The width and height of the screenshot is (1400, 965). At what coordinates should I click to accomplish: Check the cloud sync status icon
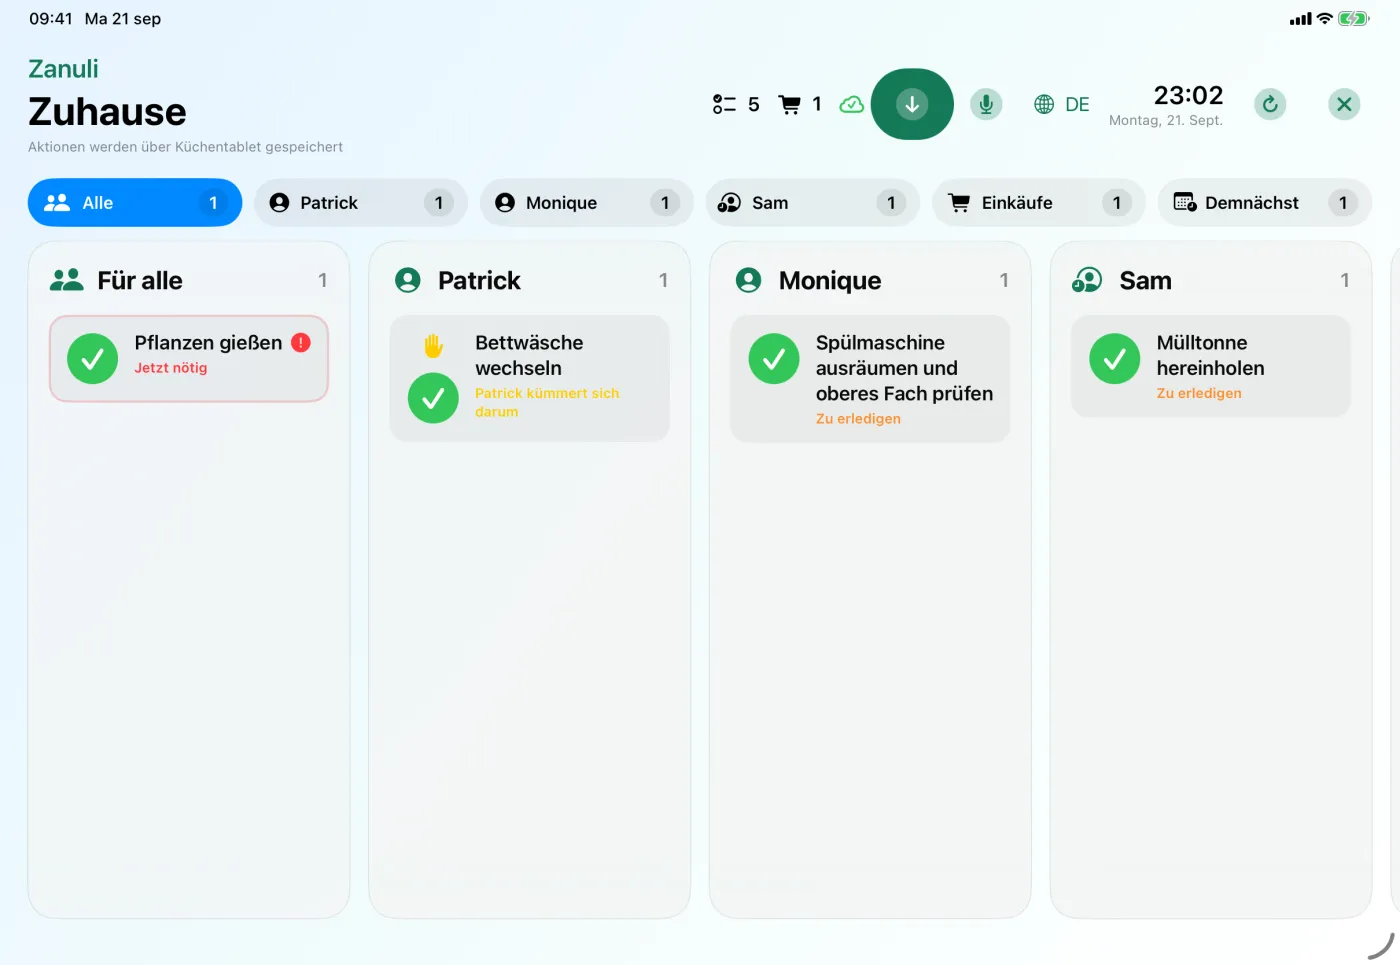tap(851, 104)
